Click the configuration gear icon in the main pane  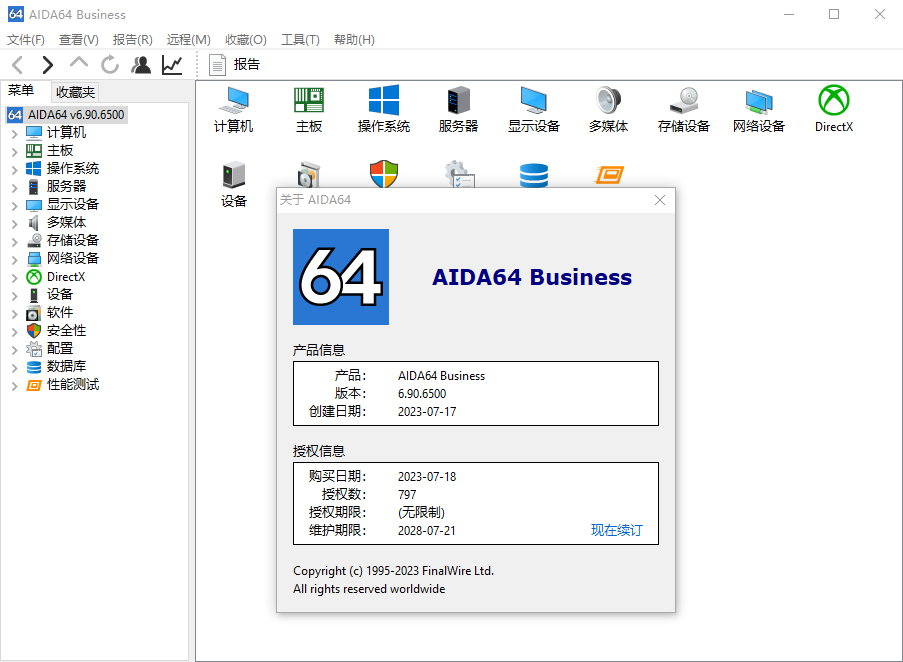[459, 174]
